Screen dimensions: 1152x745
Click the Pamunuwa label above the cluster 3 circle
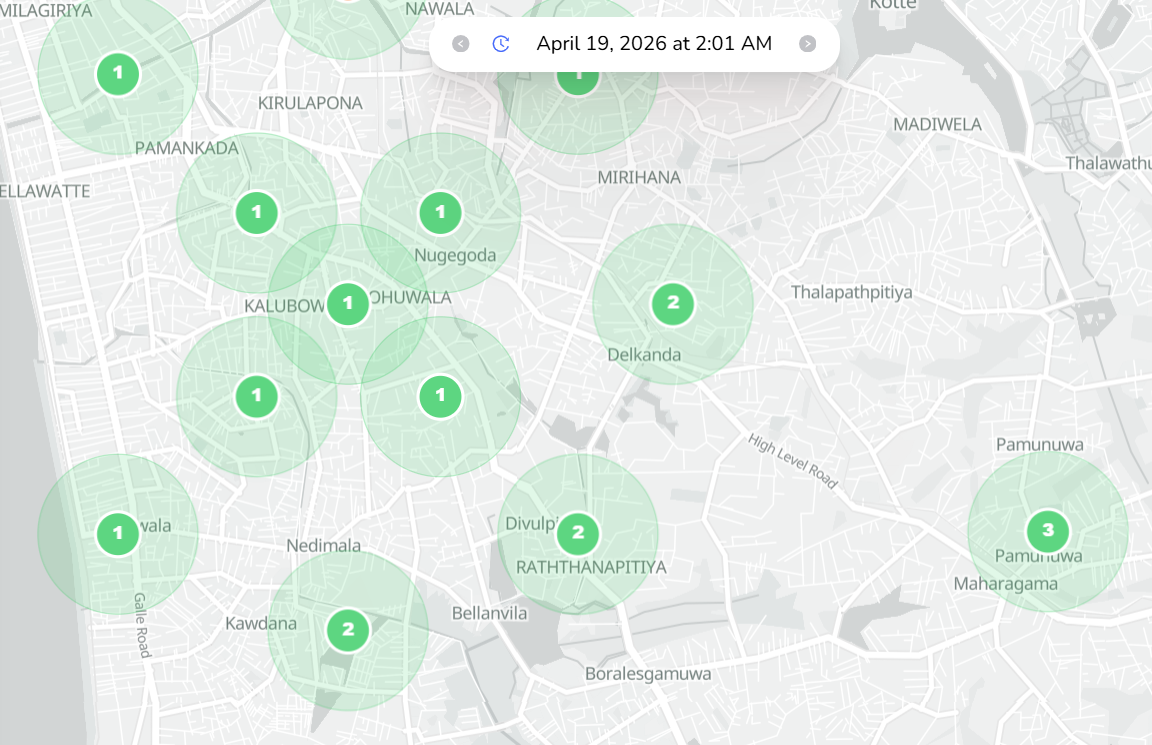(x=1040, y=445)
